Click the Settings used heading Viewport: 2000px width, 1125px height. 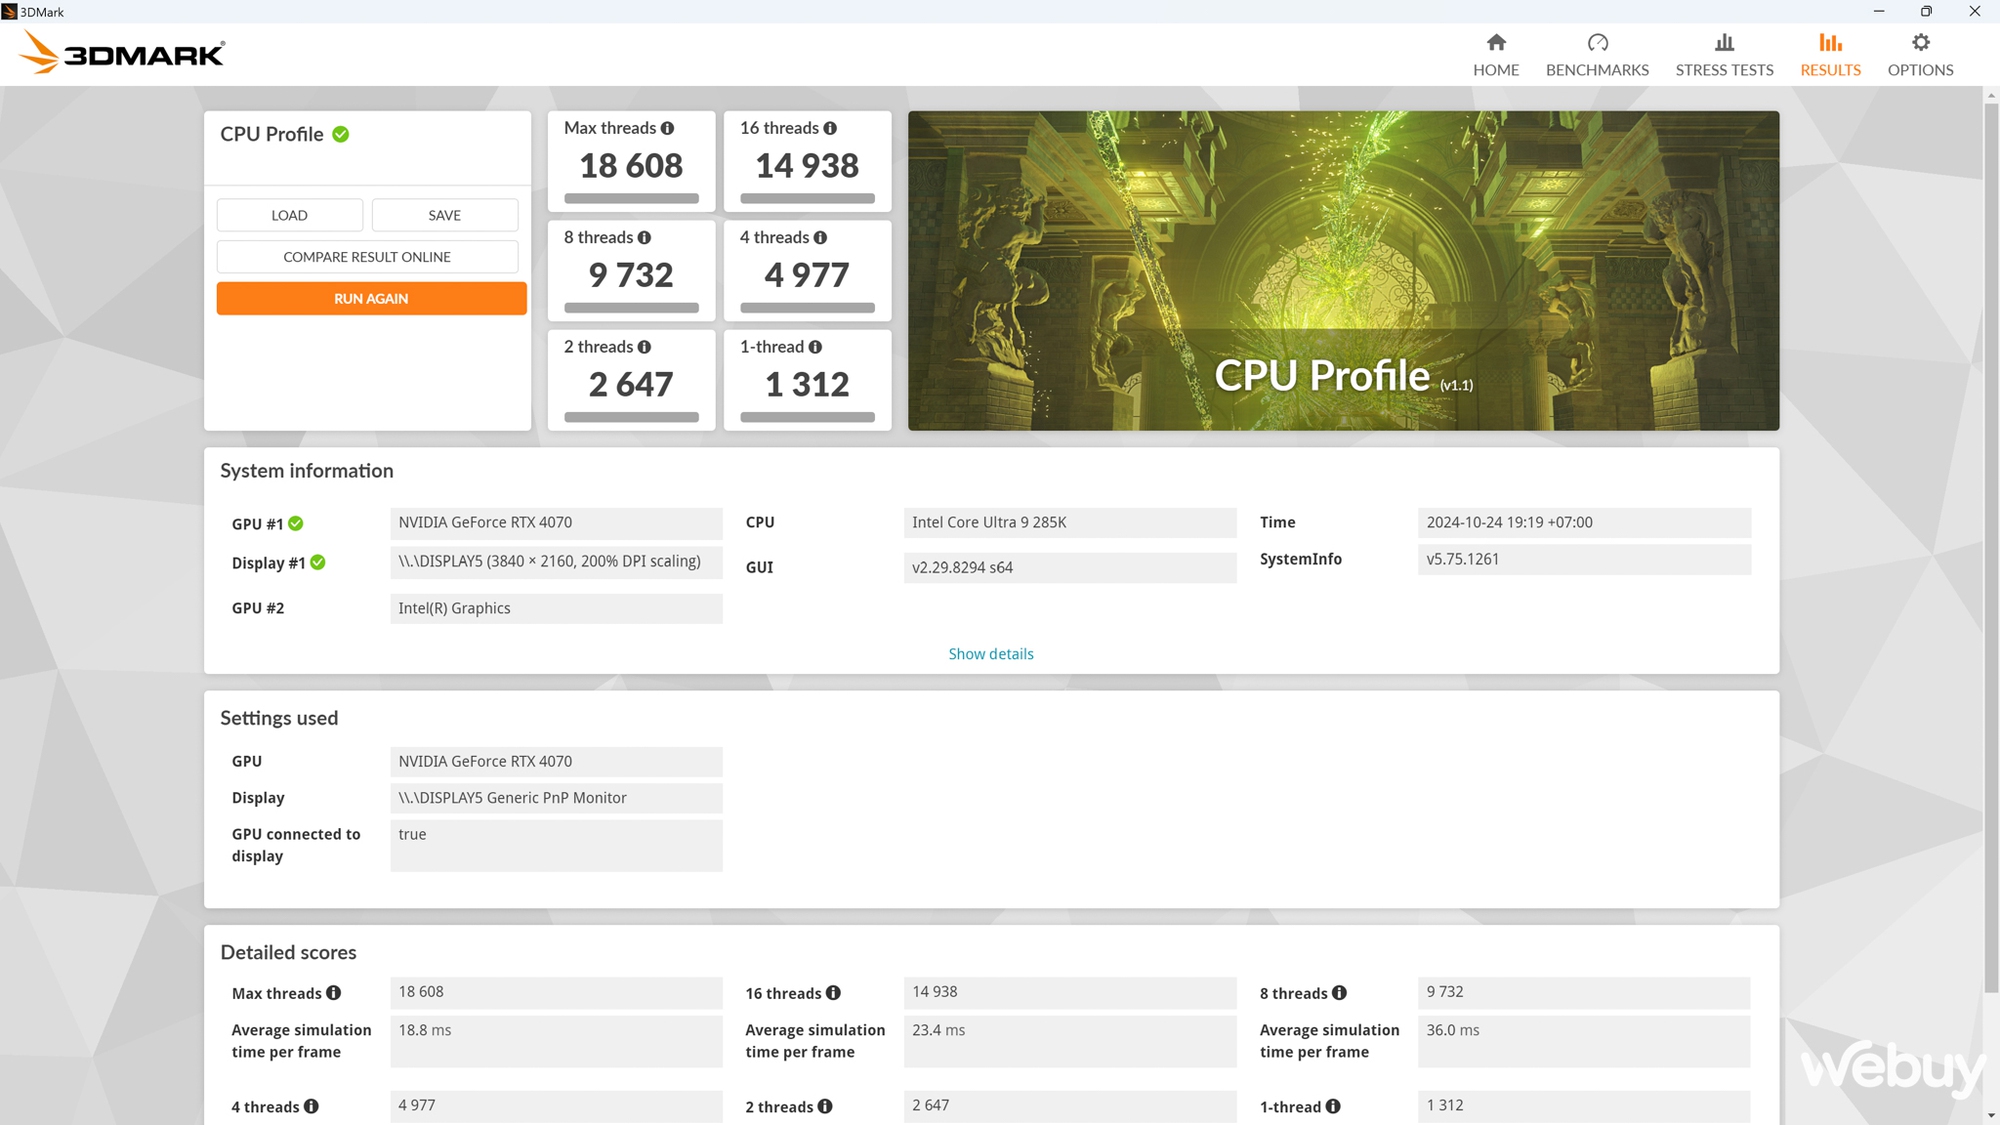coord(279,718)
